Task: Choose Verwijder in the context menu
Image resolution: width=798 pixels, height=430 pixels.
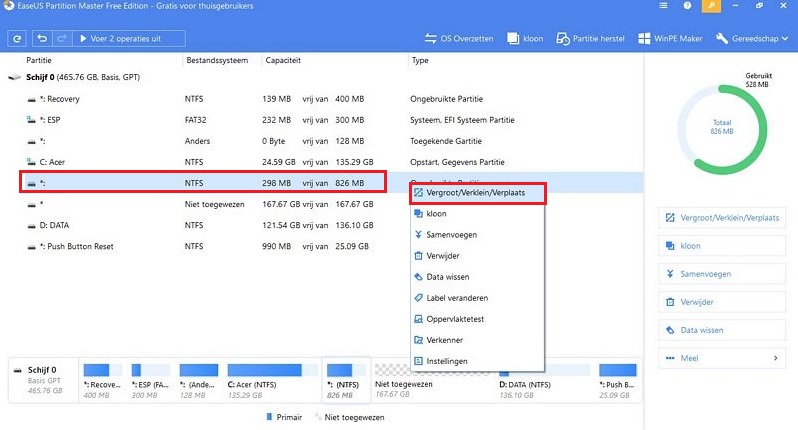Action: tap(477, 255)
